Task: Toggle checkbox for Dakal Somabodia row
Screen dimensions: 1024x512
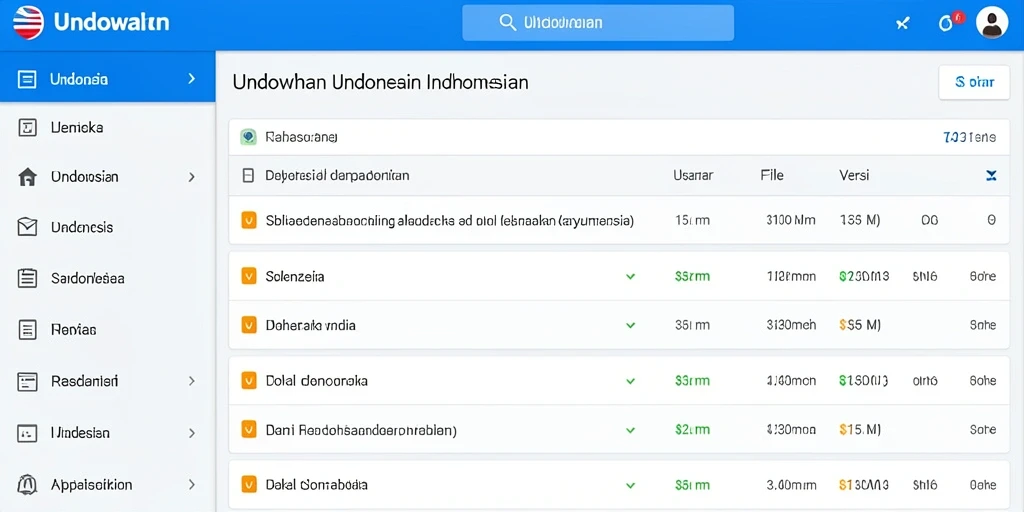Action: click(248, 485)
